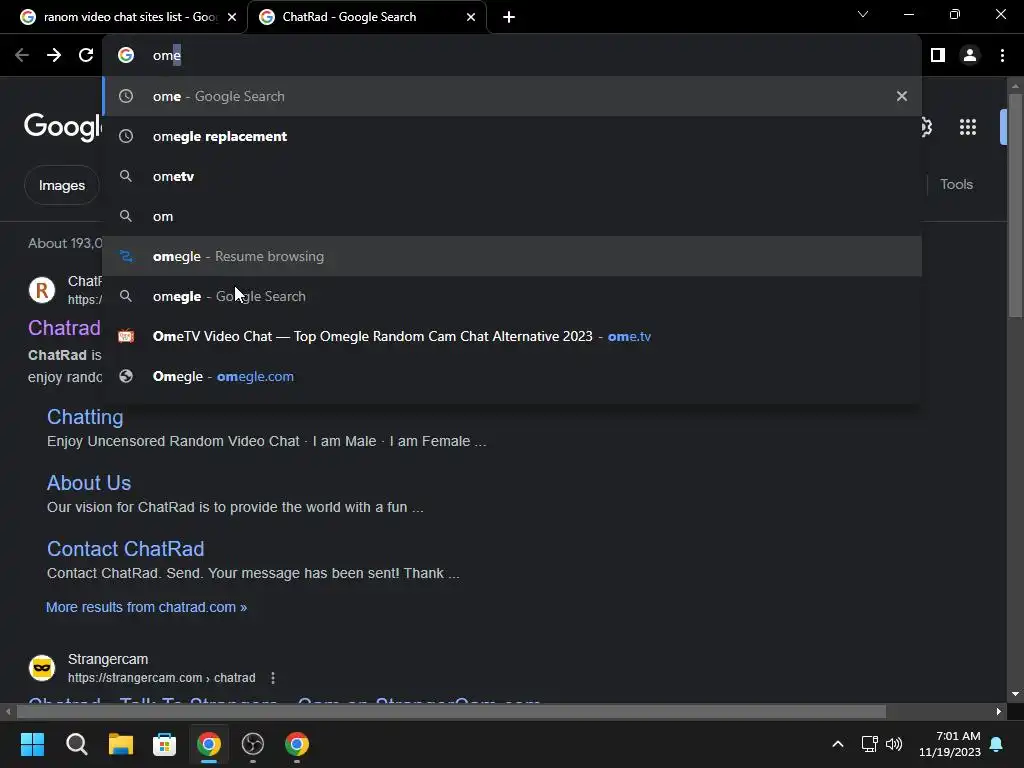Screen dimensions: 1024x768
Task: Remove the 'ome - Google Search' suggestion
Action: coord(902,96)
